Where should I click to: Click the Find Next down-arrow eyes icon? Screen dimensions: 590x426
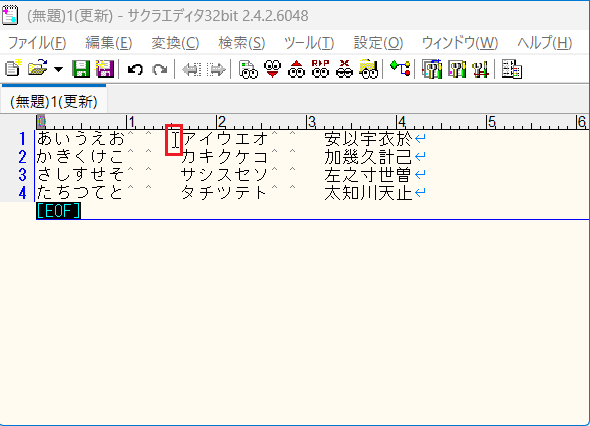click(x=272, y=69)
